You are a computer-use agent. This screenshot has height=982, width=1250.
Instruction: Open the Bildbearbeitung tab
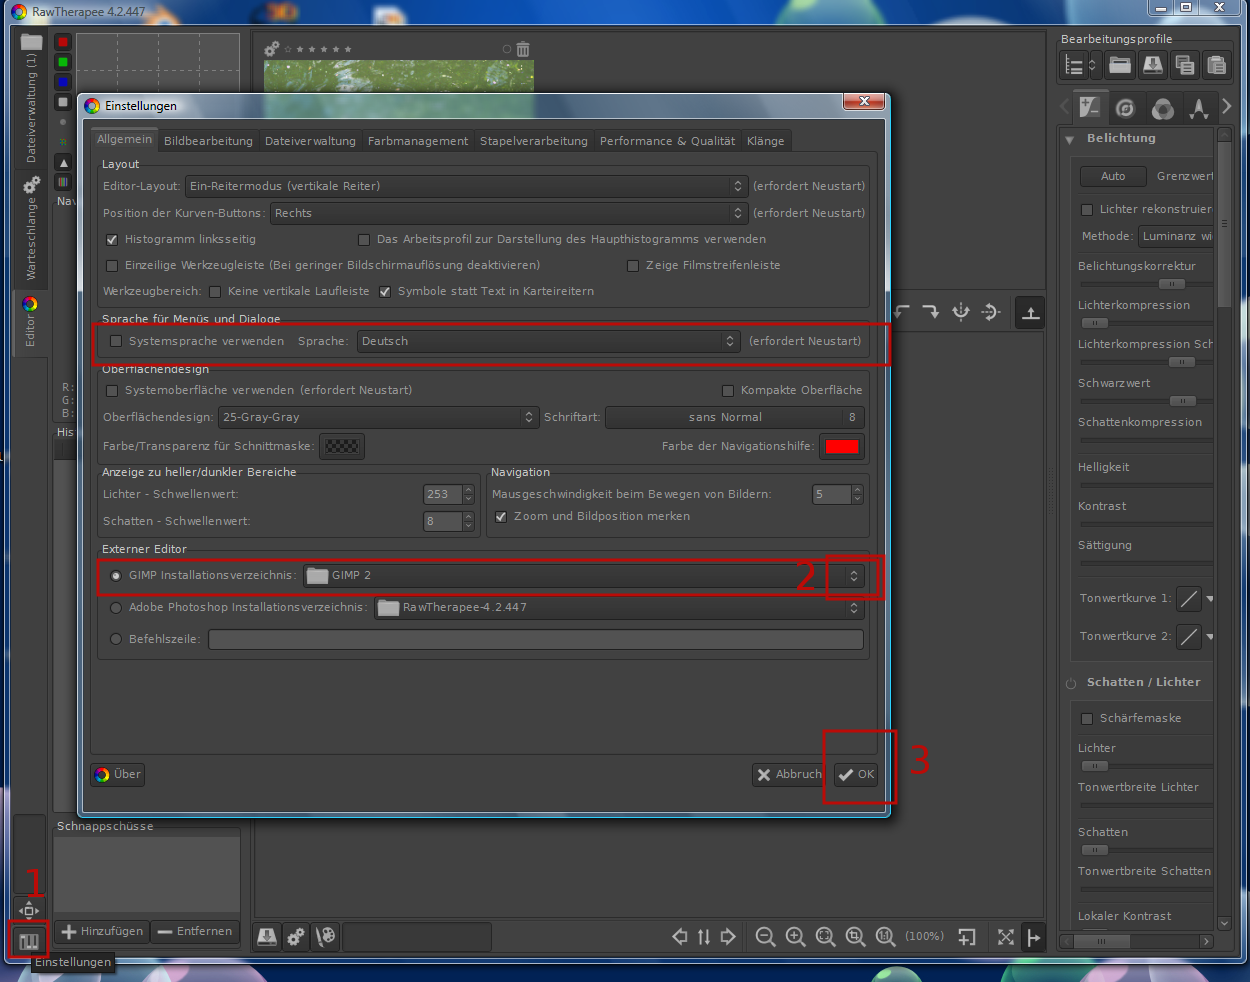pos(208,141)
